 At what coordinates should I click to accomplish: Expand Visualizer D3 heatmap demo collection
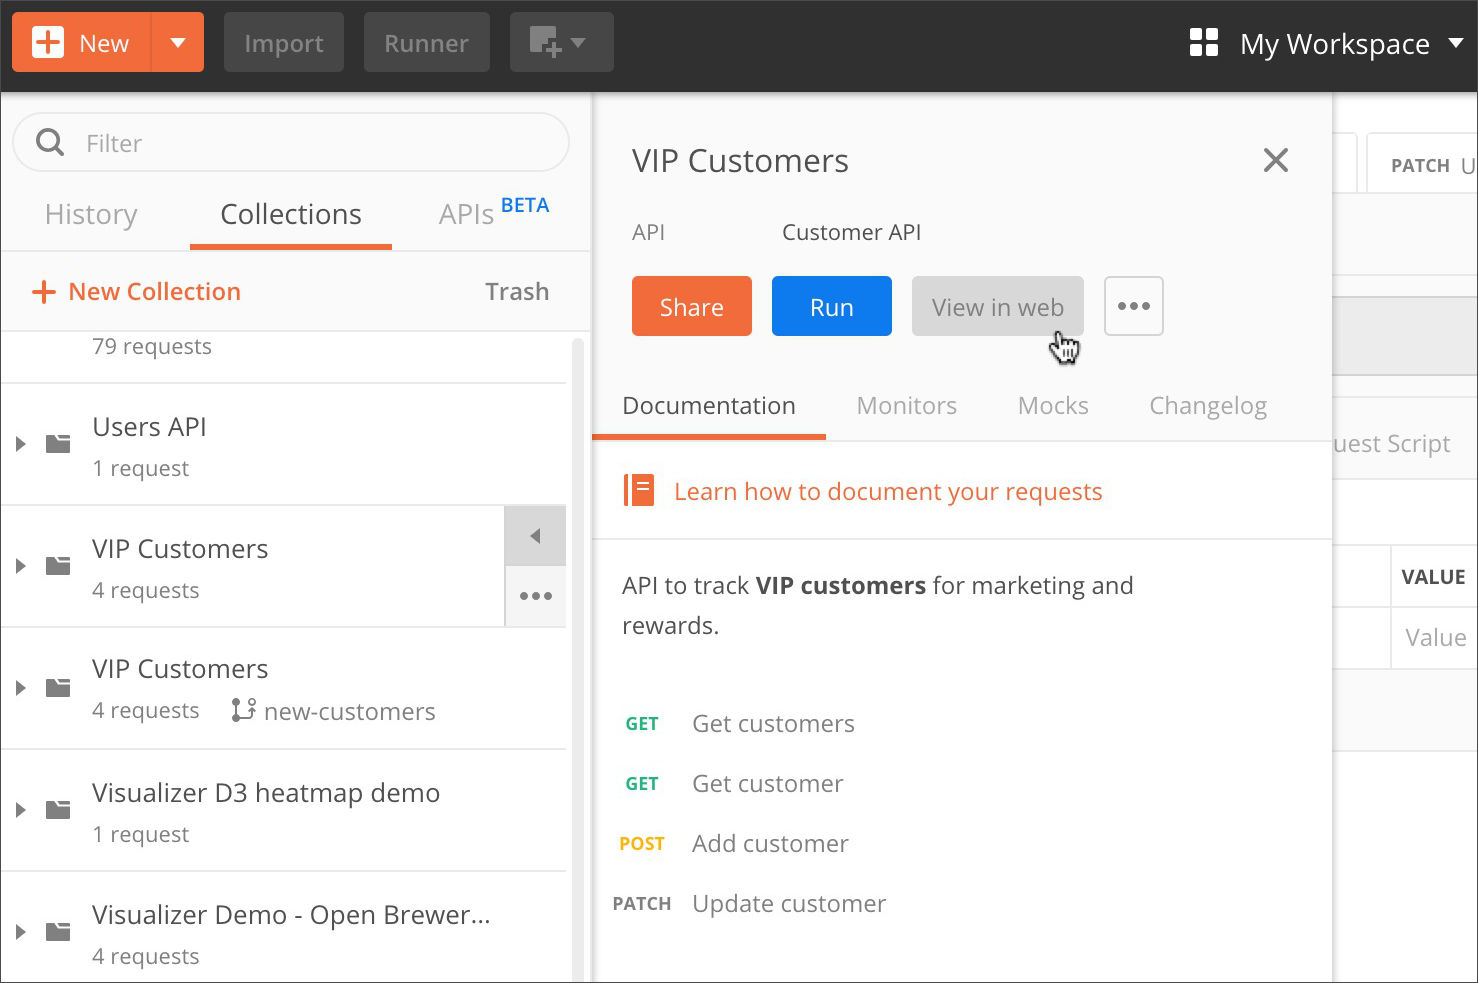20,809
